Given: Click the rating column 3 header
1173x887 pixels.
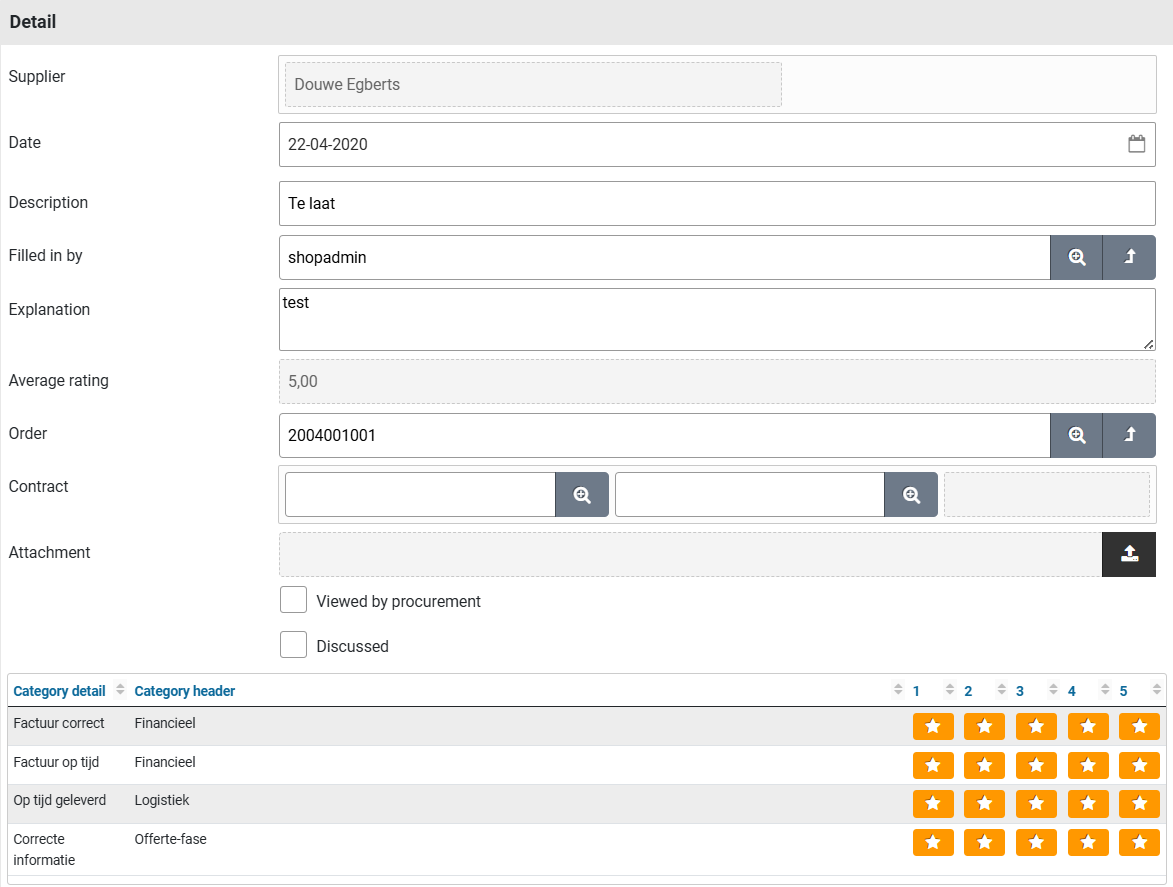Looking at the screenshot, I should 1020,691.
